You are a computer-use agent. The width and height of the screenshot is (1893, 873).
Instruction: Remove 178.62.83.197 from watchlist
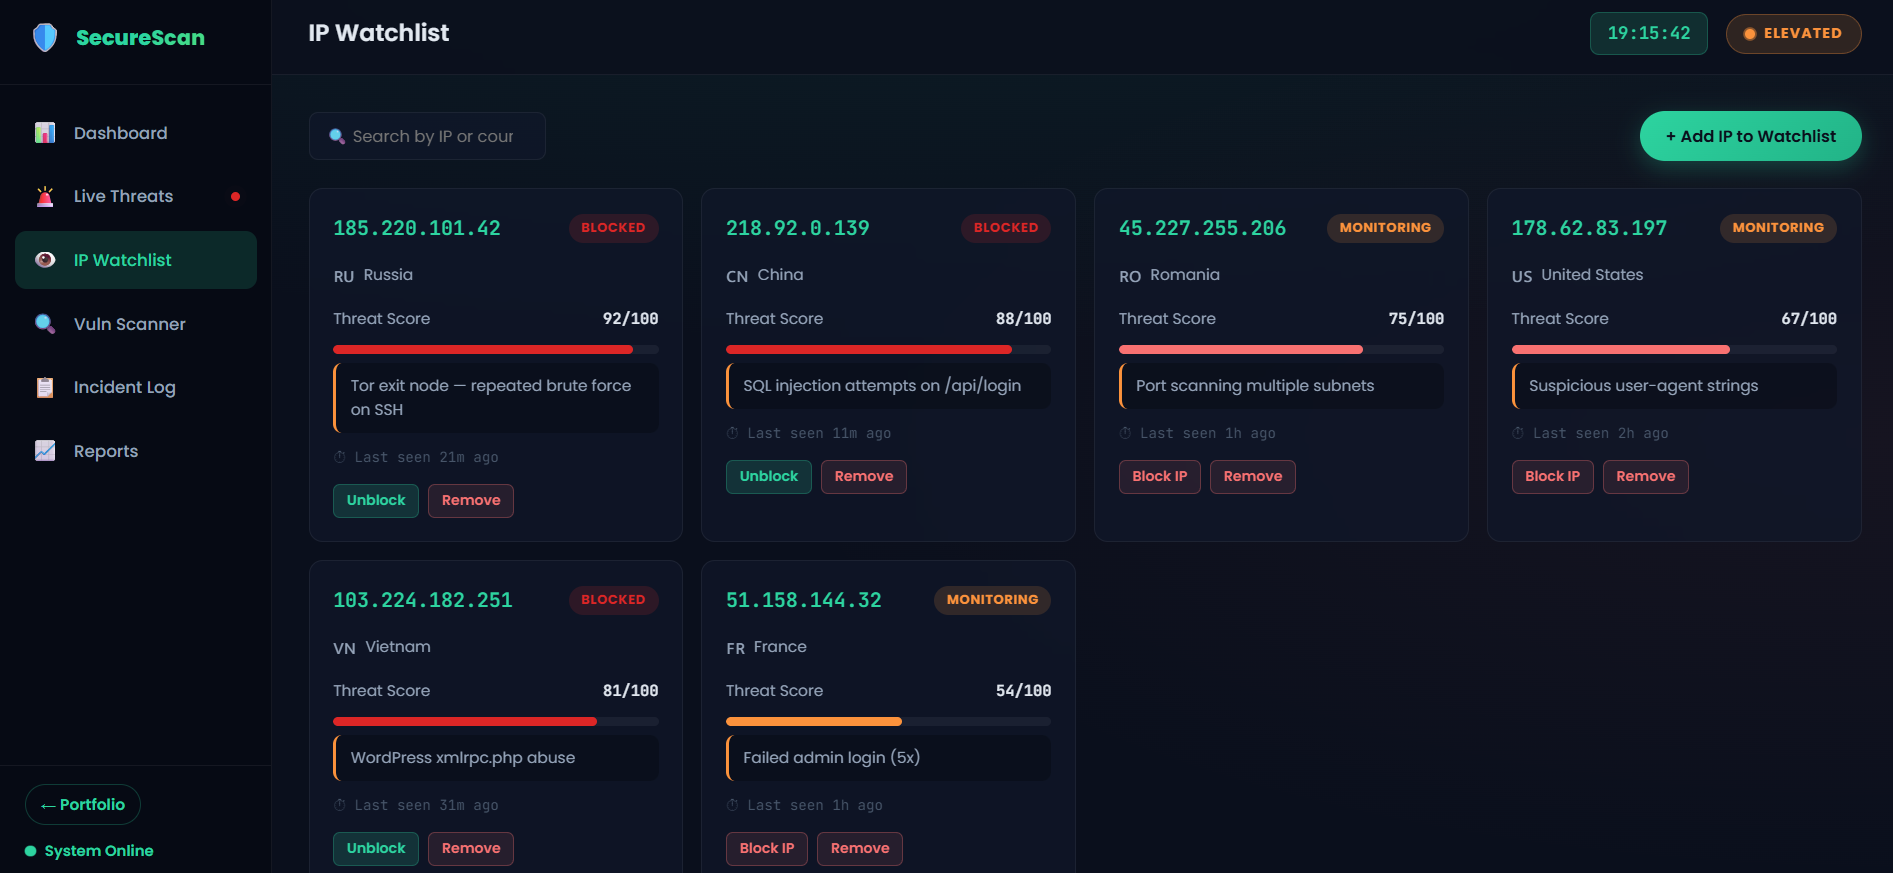tap(1646, 476)
